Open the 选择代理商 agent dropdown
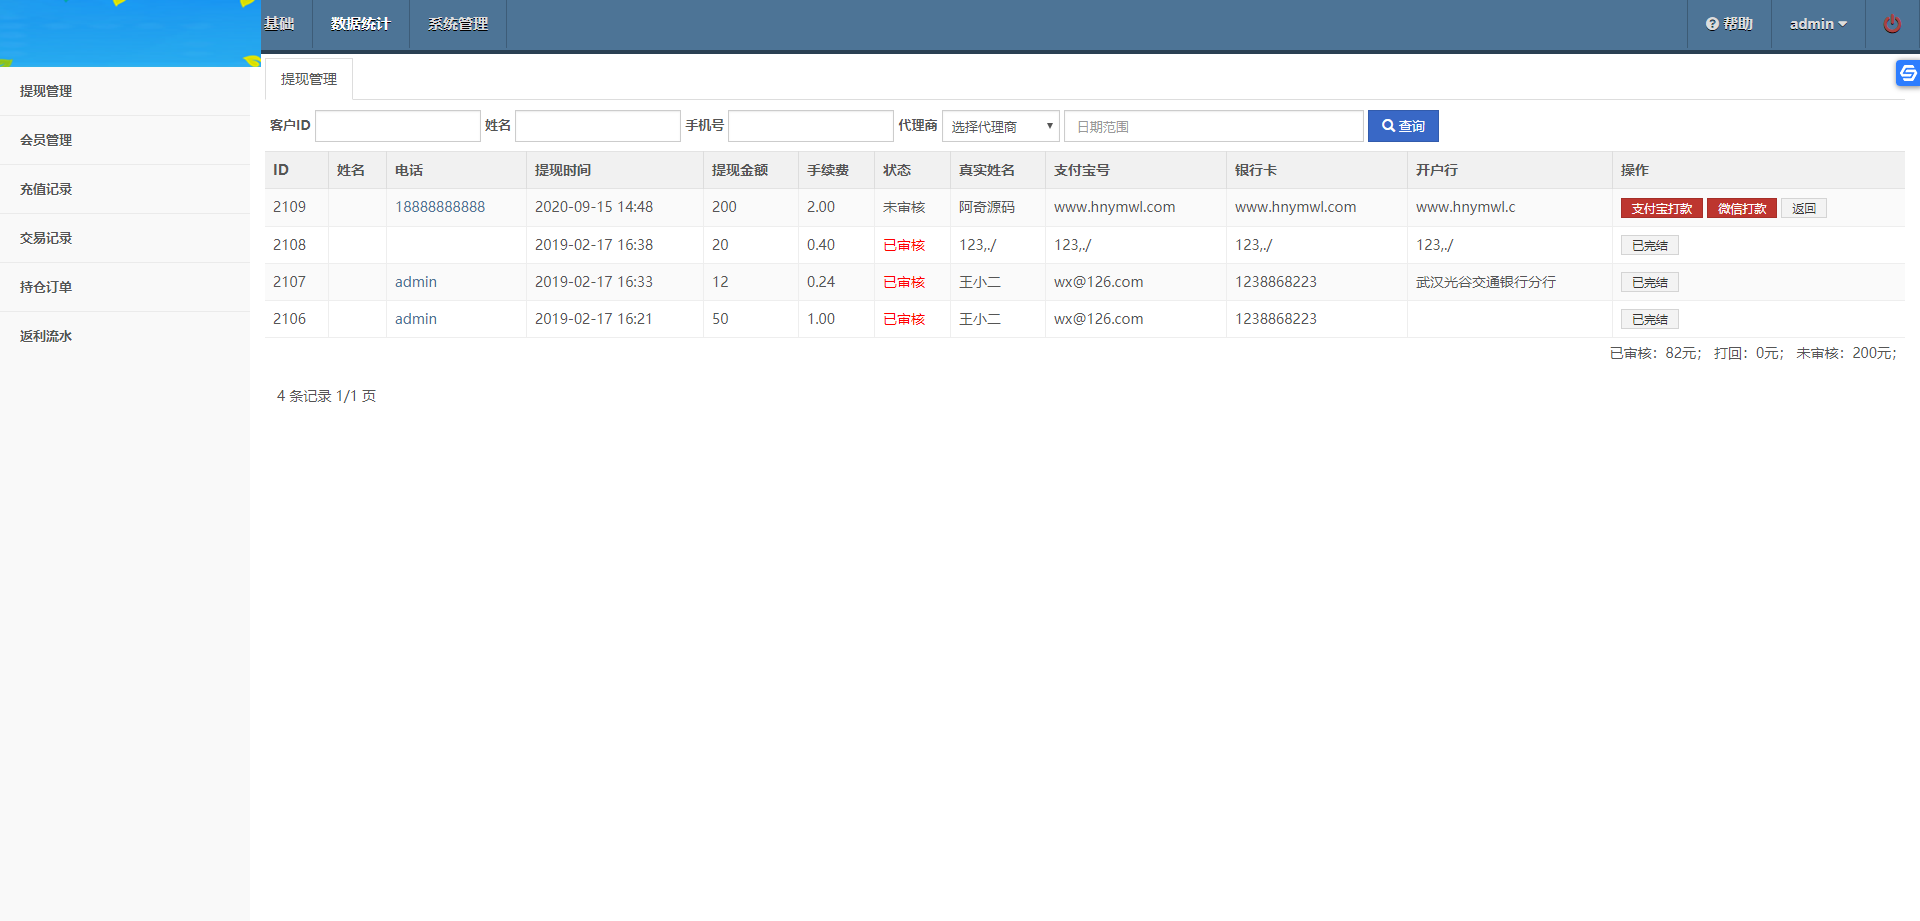 click(x=1000, y=126)
